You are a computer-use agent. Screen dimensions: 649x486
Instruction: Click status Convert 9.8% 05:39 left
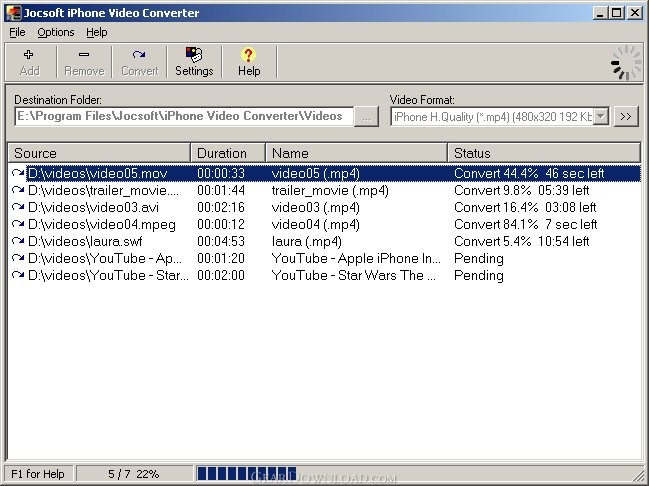[x=522, y=190]
